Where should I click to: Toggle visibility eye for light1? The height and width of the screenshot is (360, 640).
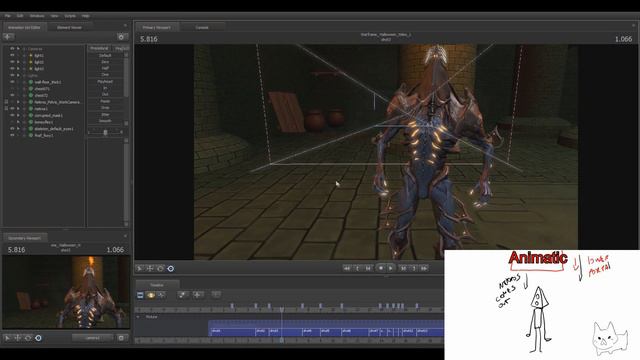(x=12, y=55)
